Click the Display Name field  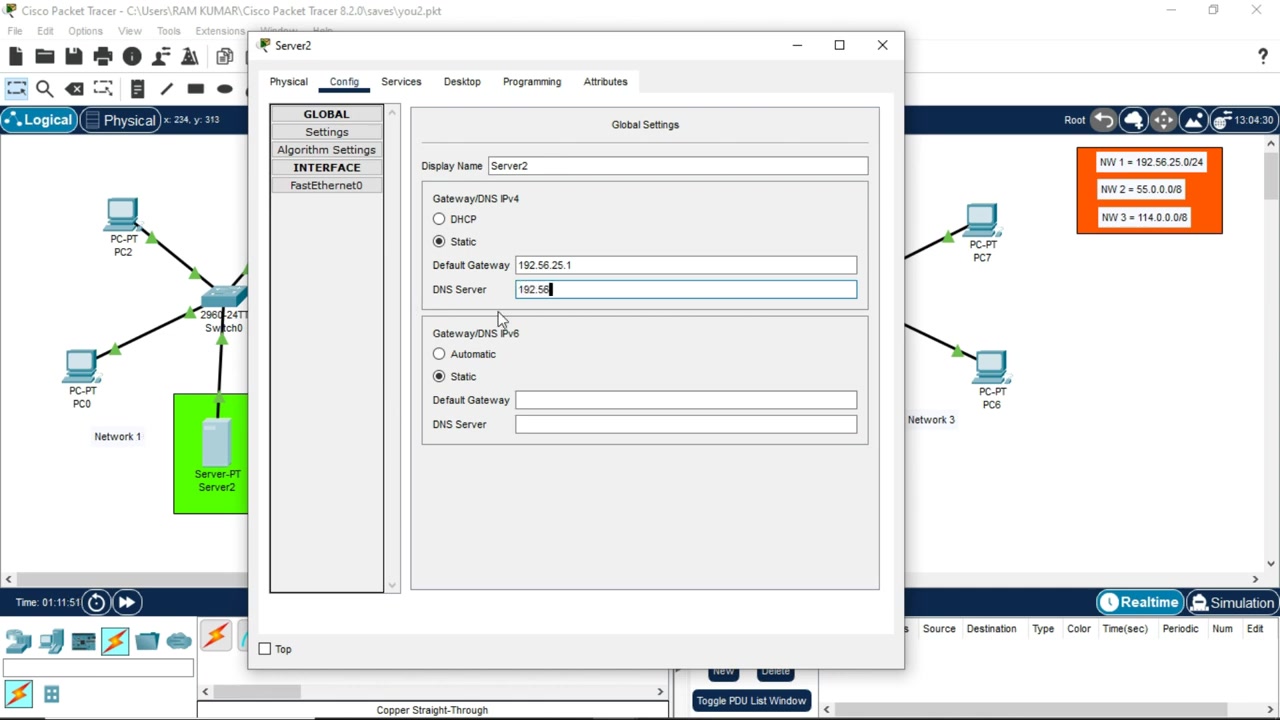pos(678,166)
